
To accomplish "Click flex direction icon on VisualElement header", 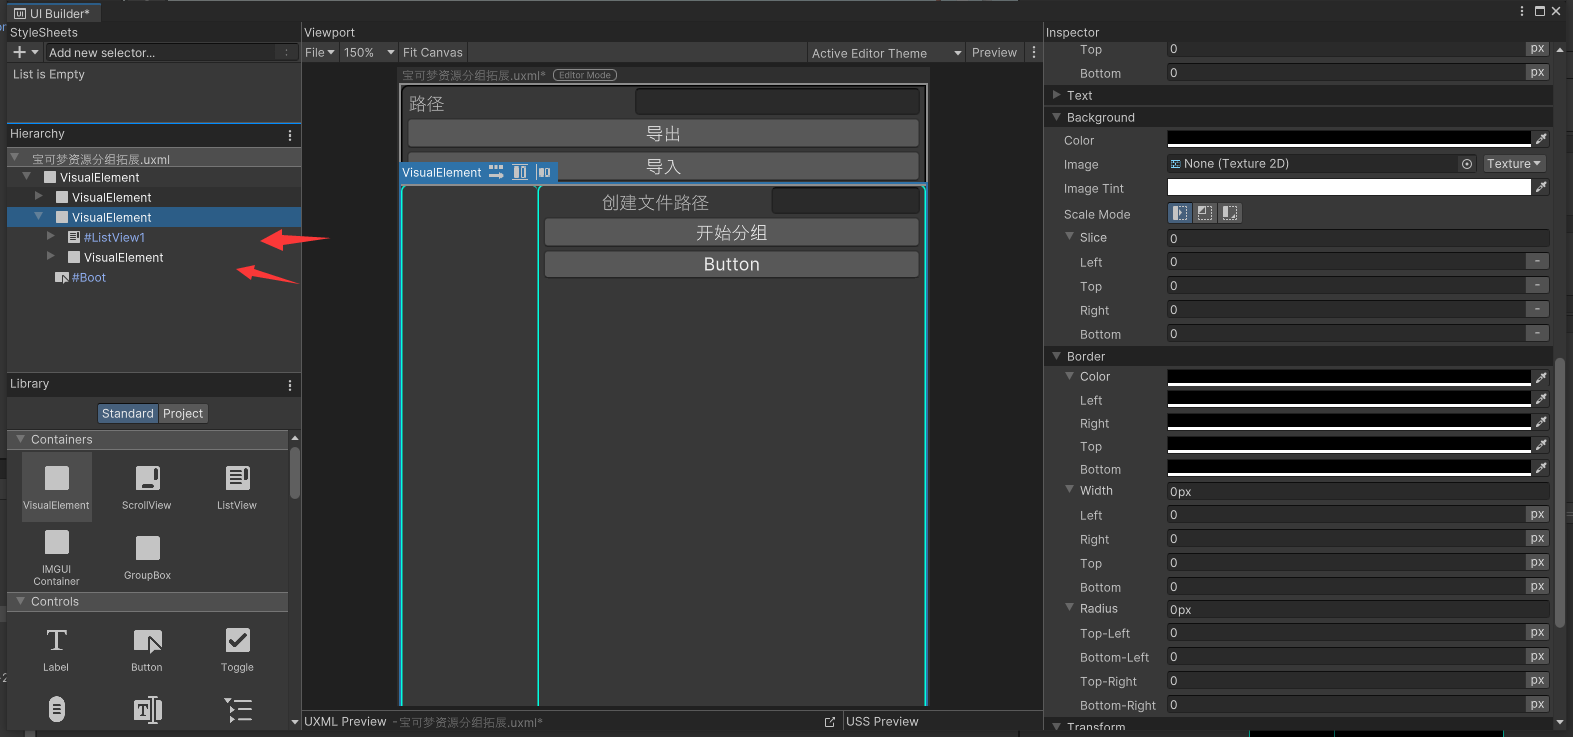I will click(496, 172).
